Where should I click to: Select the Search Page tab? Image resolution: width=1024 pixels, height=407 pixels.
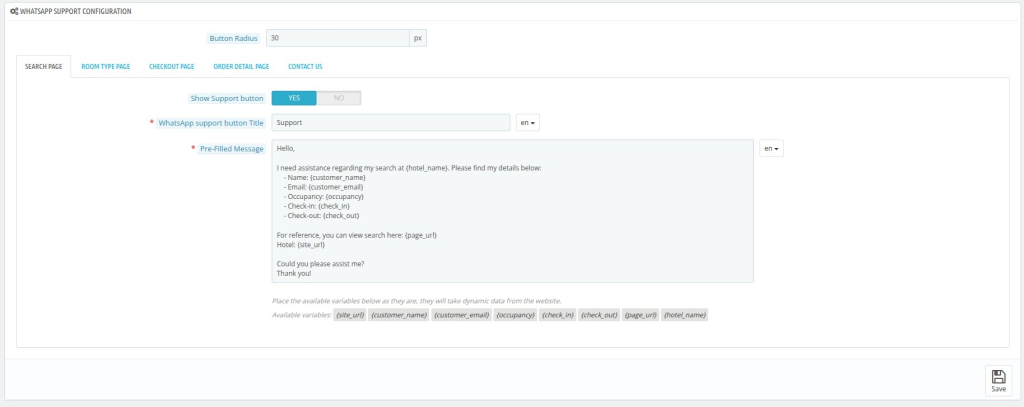pos(44,67)
